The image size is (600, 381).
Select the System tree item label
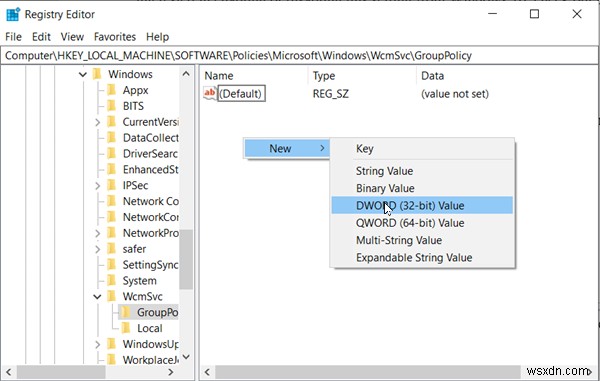point(139,281)
